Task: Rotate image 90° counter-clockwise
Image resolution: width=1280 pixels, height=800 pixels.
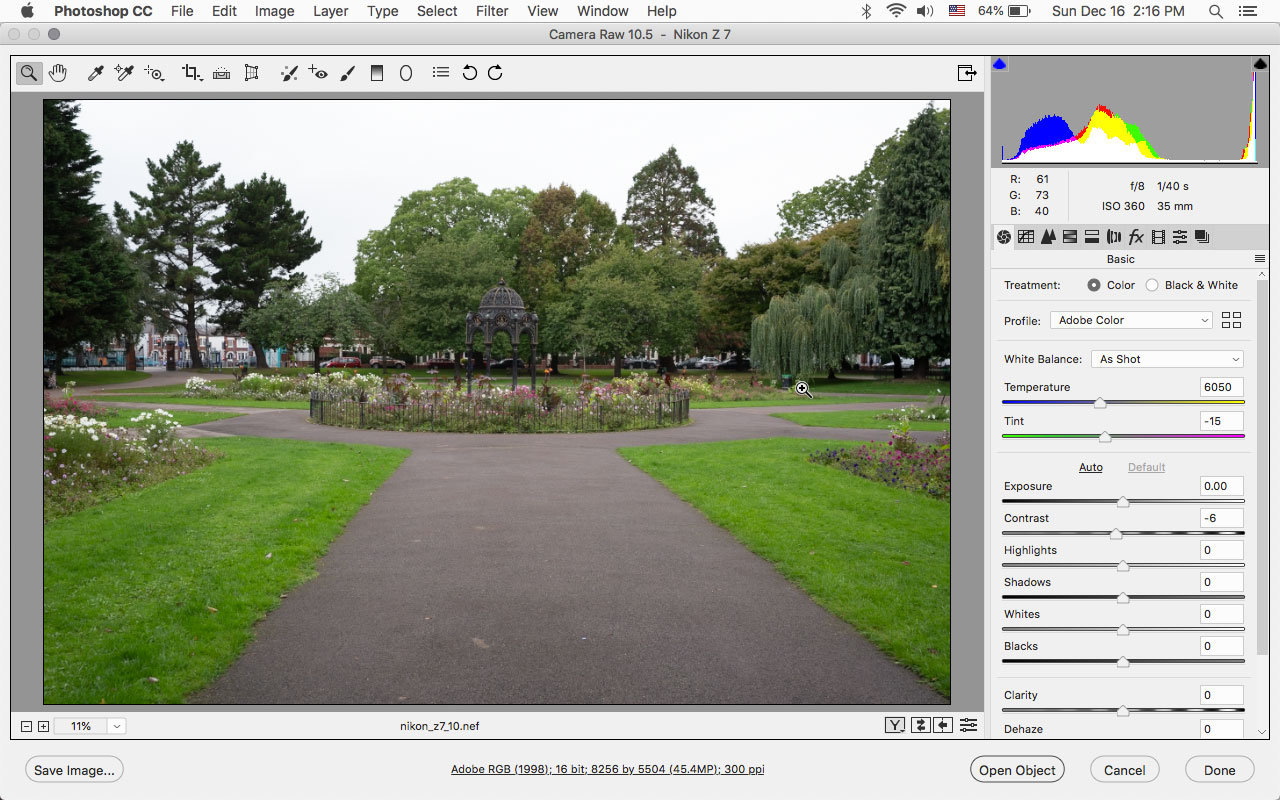Action: tap(469, 72)
